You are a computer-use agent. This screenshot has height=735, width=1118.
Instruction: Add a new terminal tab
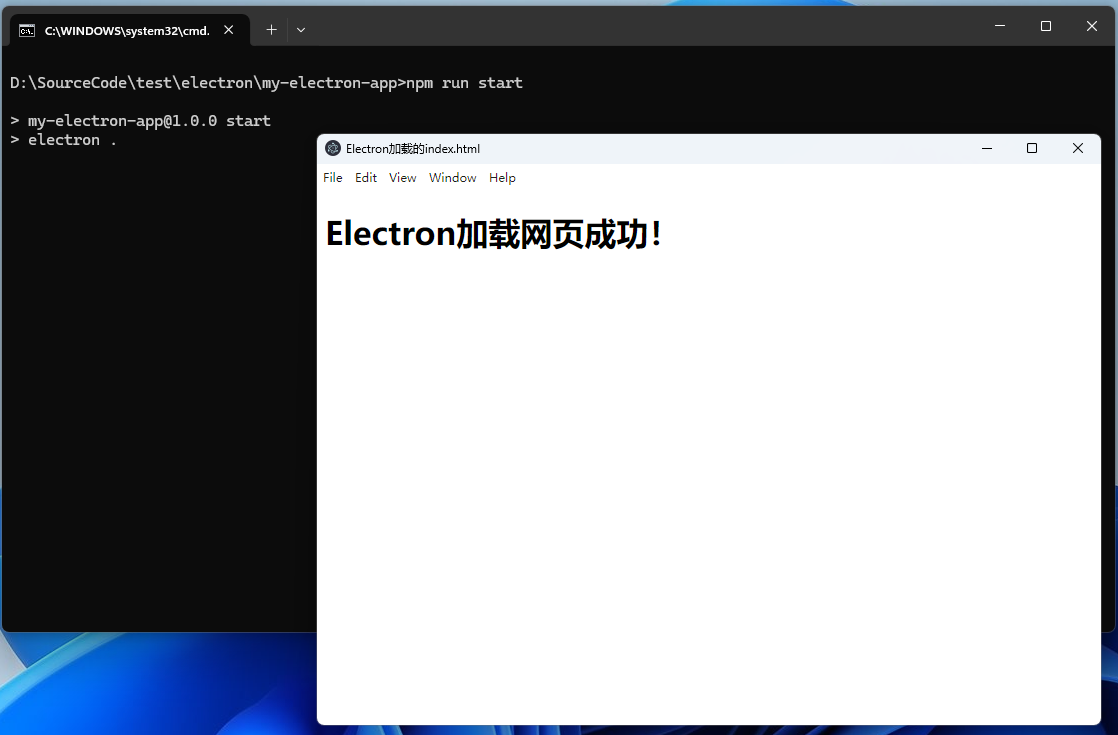point(271,30)
